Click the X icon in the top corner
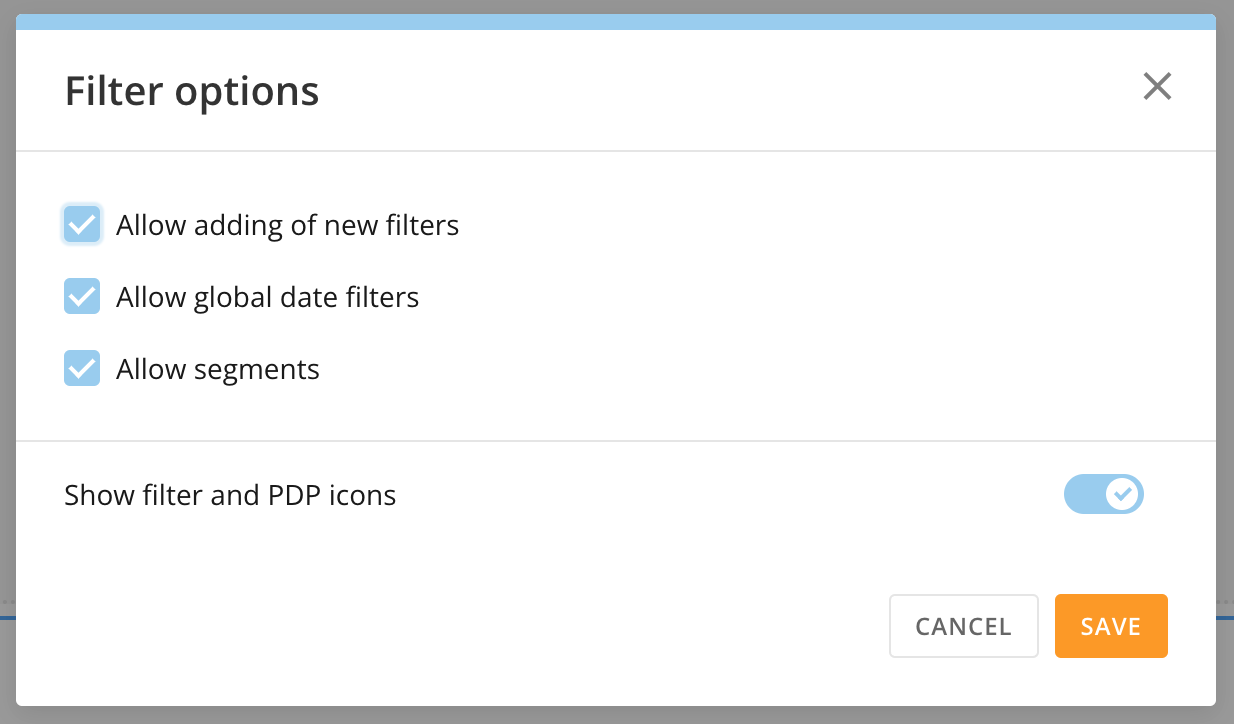Viewport: 1234px width, 724px height. 1157,87
